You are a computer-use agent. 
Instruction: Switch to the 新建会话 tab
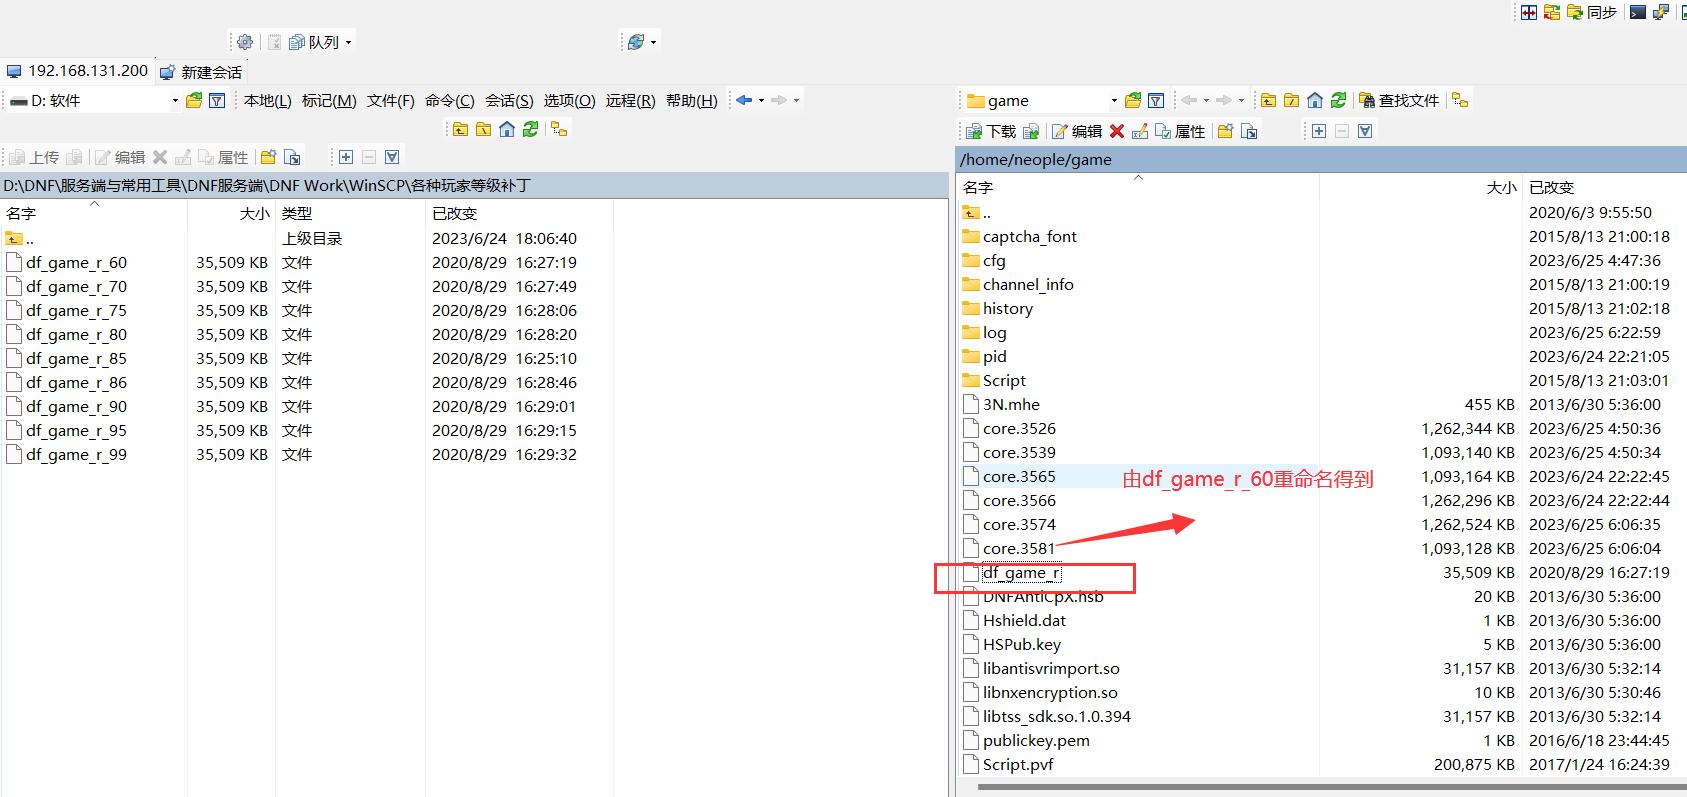(x=201, y=72)
